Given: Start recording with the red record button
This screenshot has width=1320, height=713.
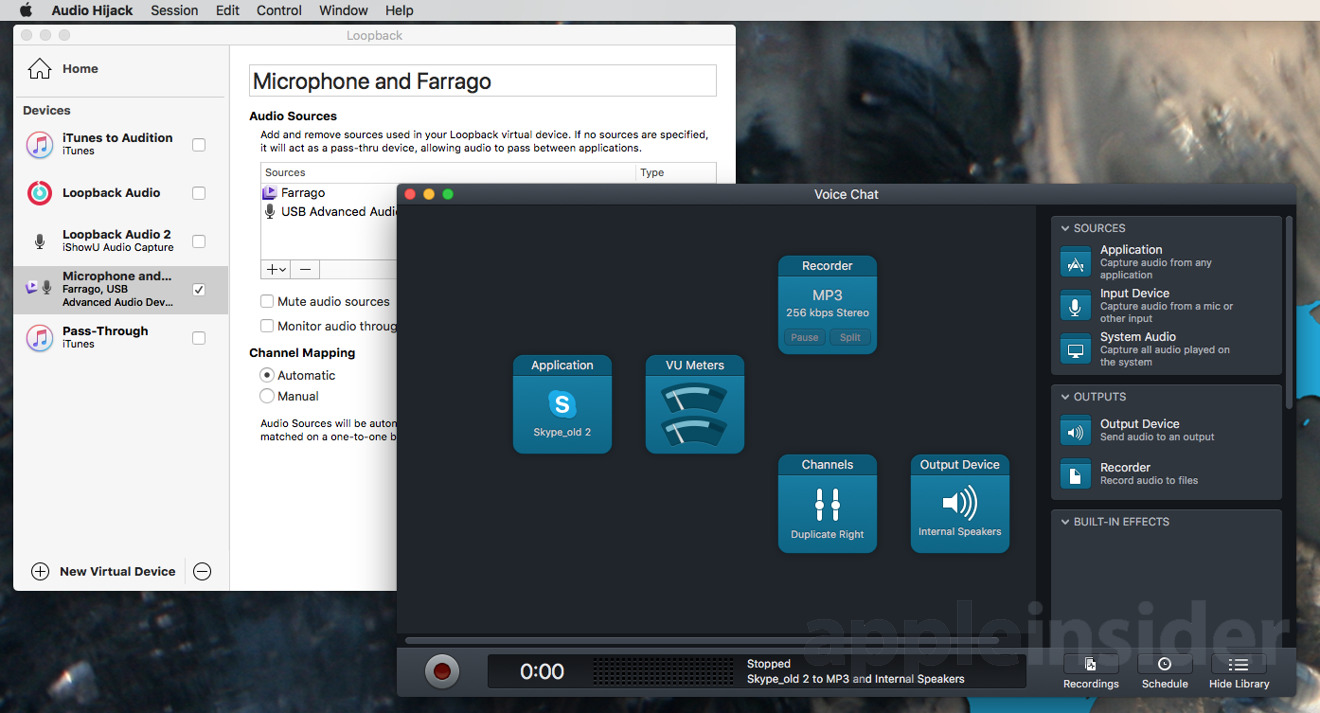Looking at the screenshot, I should click(x=442, y=671).
